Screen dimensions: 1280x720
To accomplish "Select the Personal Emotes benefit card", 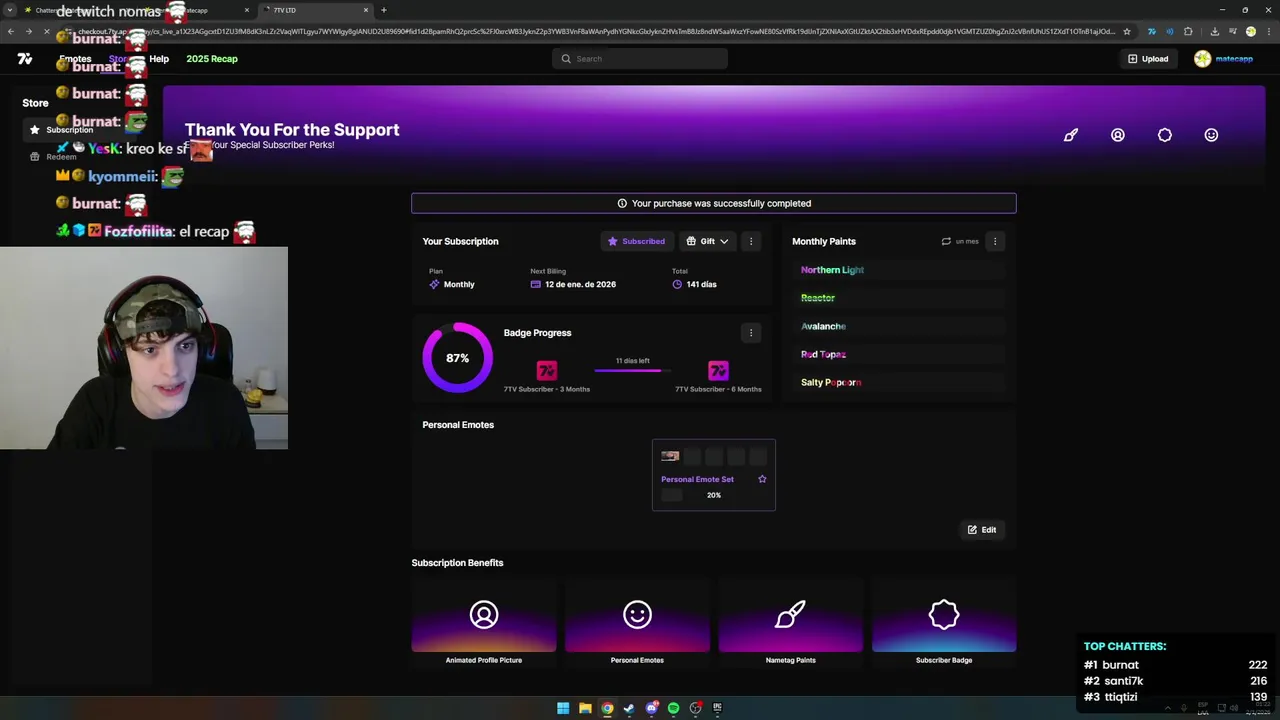I will pos(637,622).
